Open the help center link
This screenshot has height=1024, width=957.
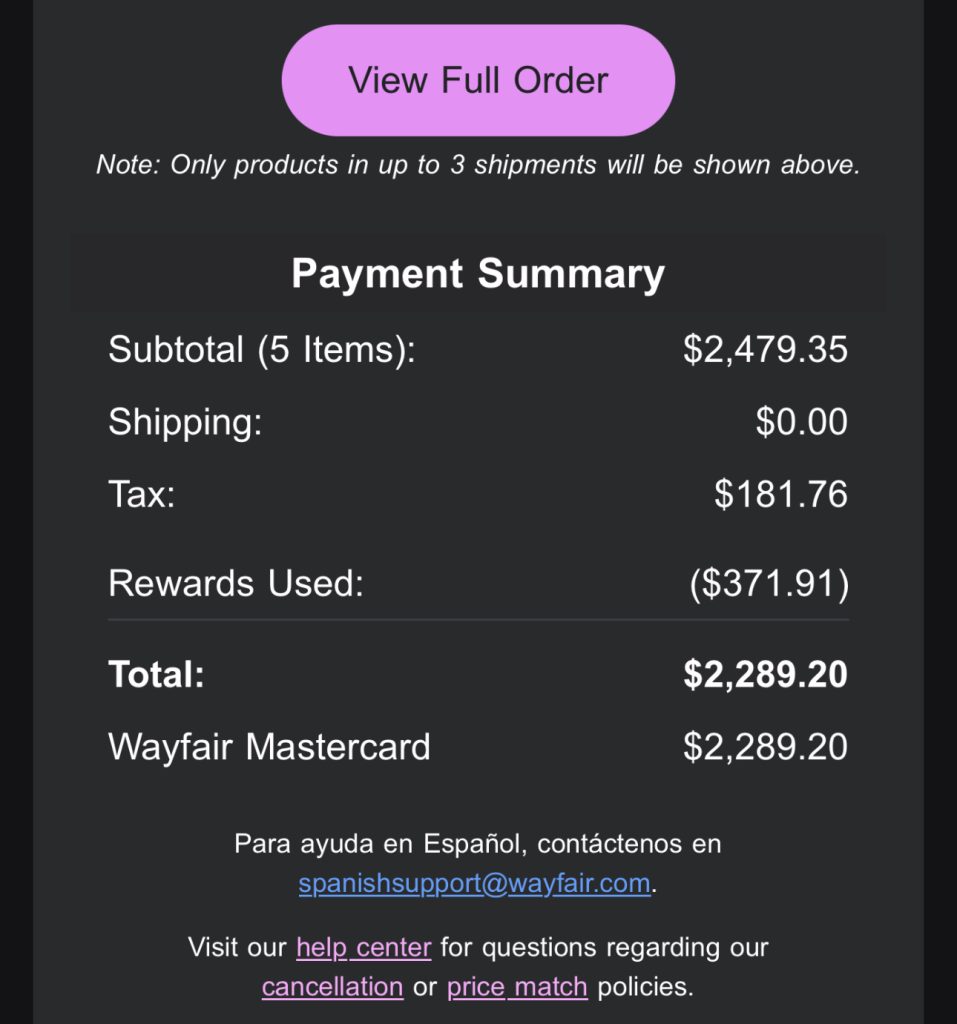[x=364, y=946]
